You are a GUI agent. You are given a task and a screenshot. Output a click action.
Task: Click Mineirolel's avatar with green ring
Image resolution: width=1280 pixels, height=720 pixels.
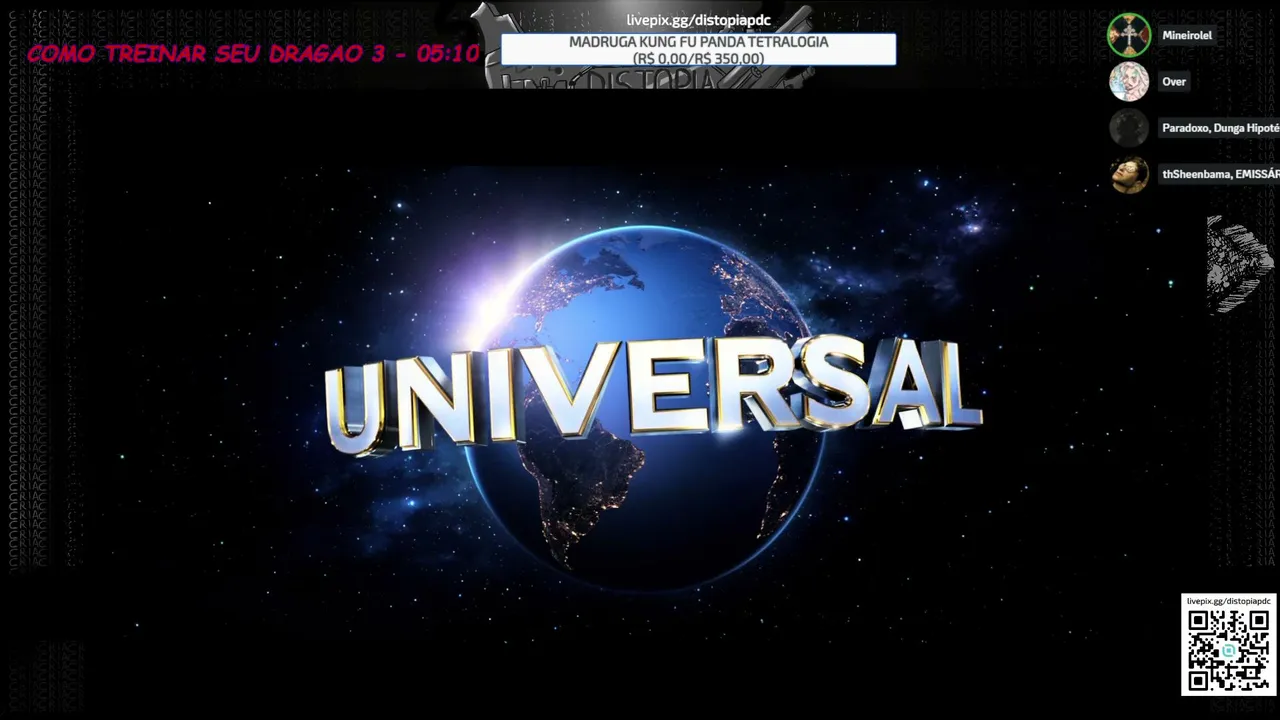[1129, 35]
